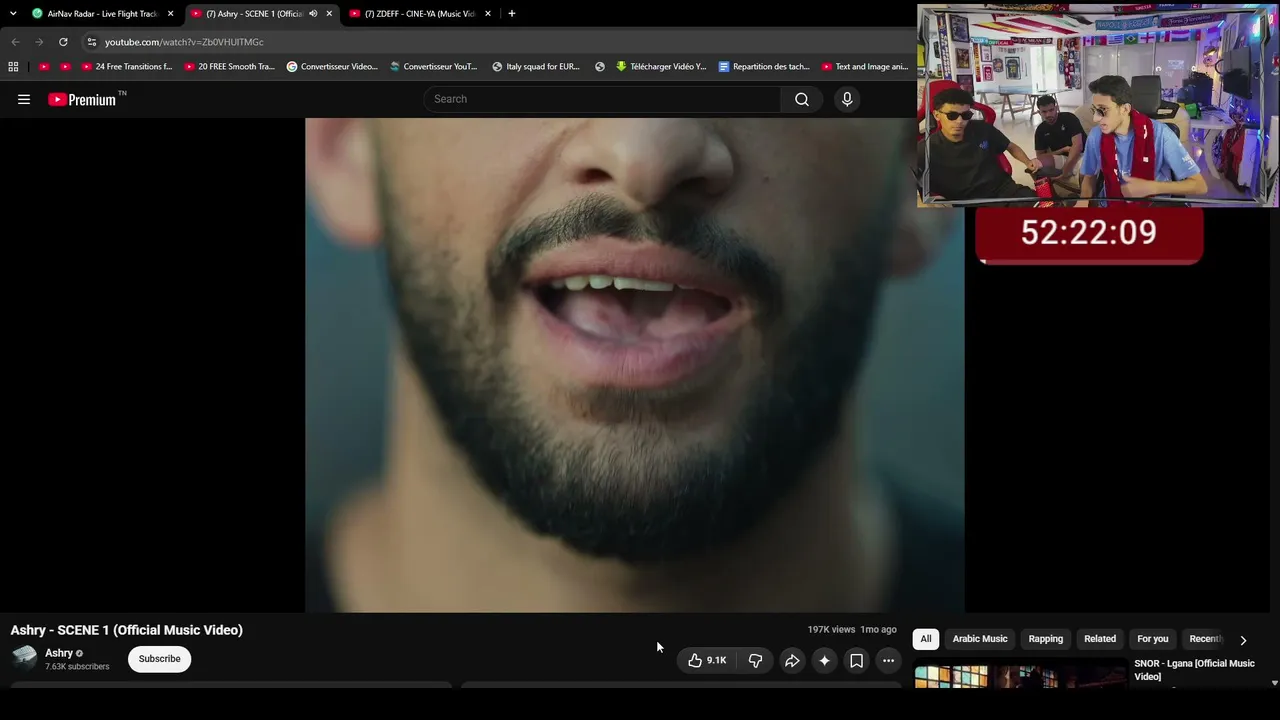The image size is (1280, 720).
Task: Save the video with the bookmark icon
Action: click(856, 660)
